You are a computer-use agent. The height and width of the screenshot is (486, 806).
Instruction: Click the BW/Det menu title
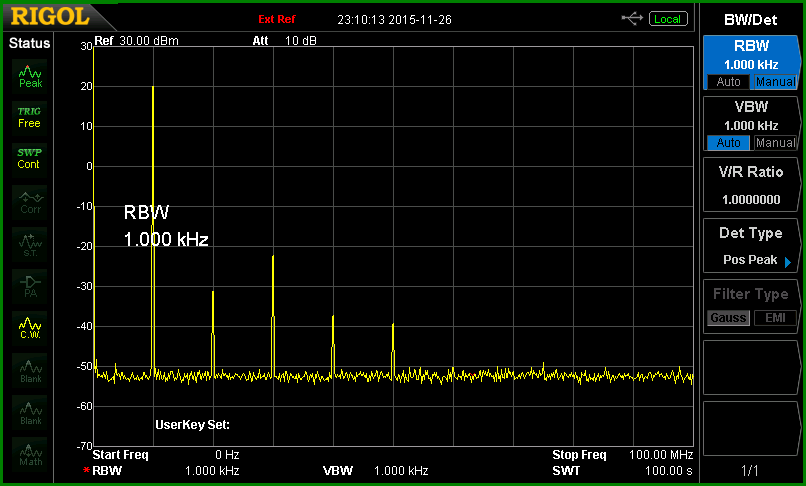click(x=750, y=20)
